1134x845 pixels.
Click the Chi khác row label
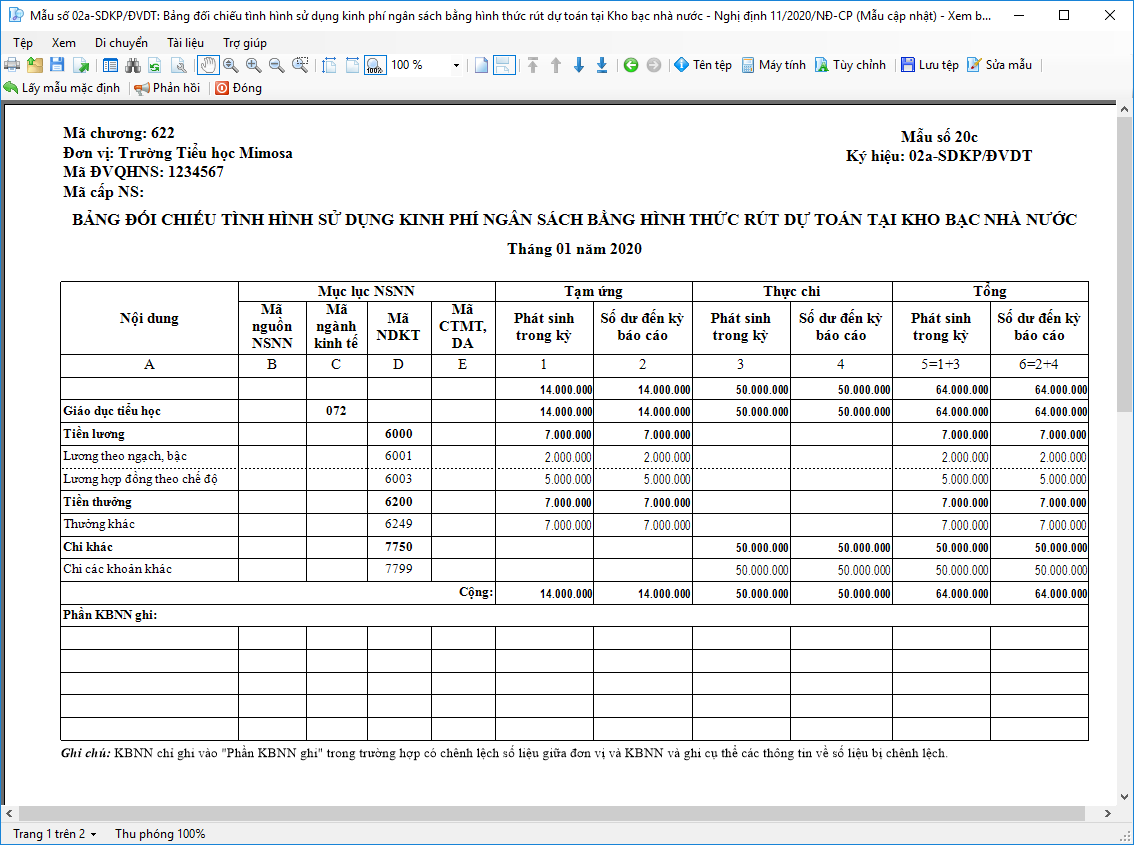tap(88, 547)
